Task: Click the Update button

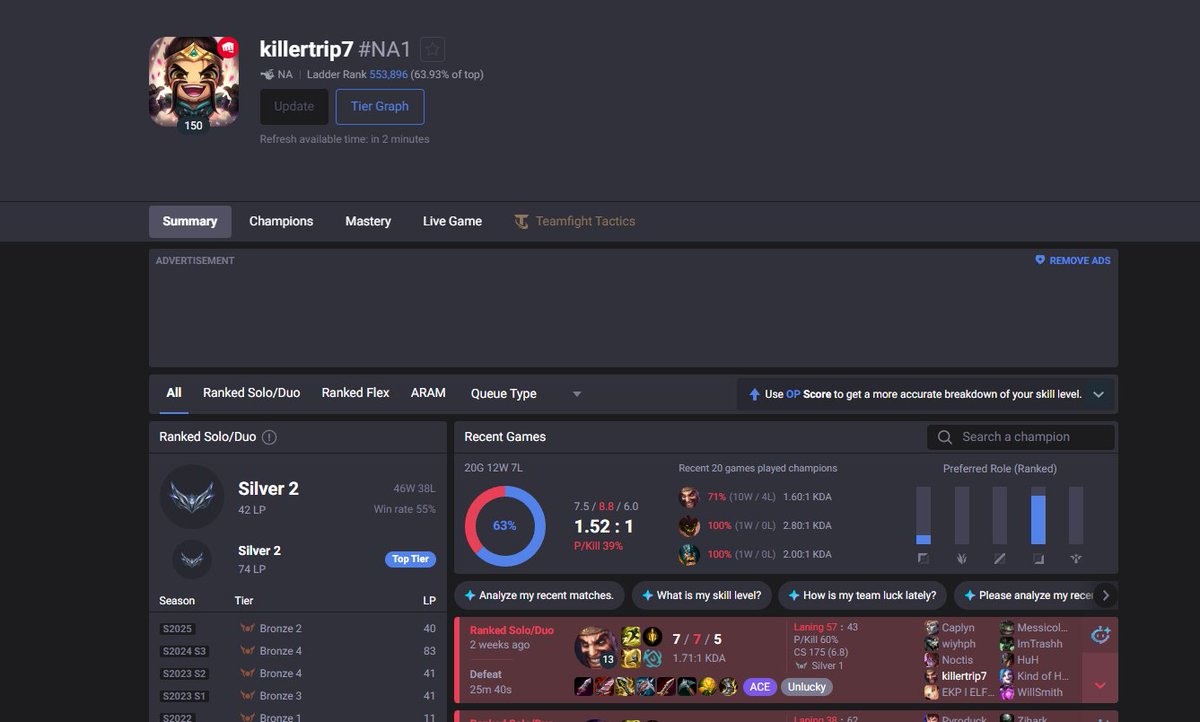Action: point(294,107)
